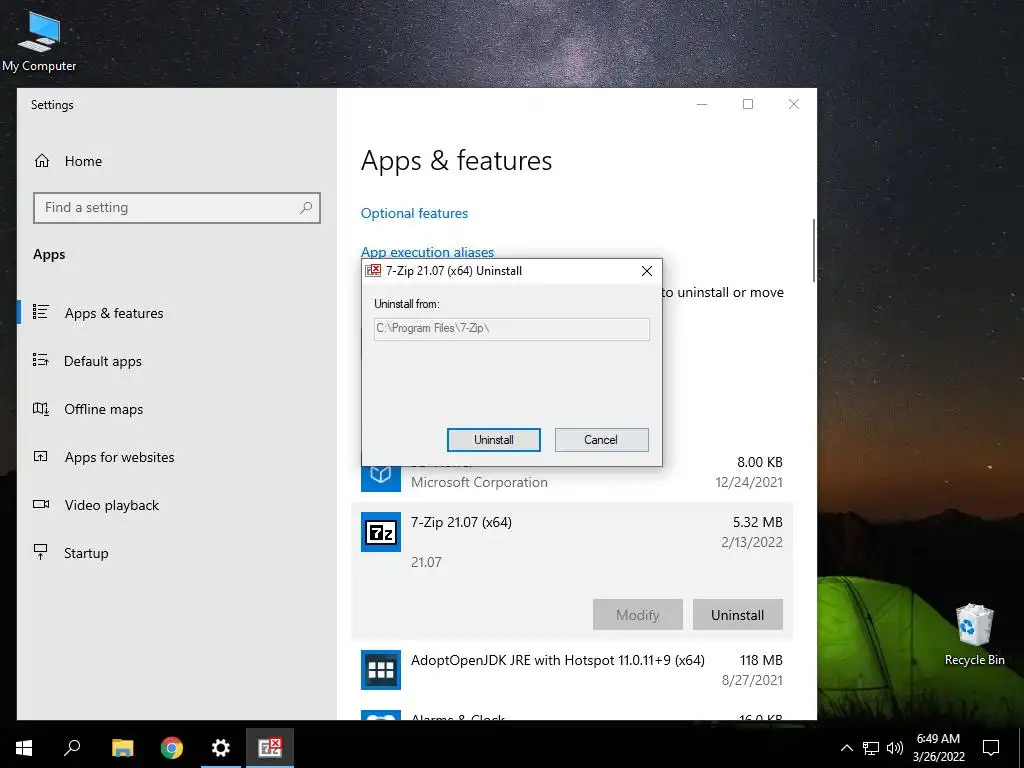The width and height of the screenshot is (1024, 768).
Task: Open Apps for websites page
Action: pos(119,457)
